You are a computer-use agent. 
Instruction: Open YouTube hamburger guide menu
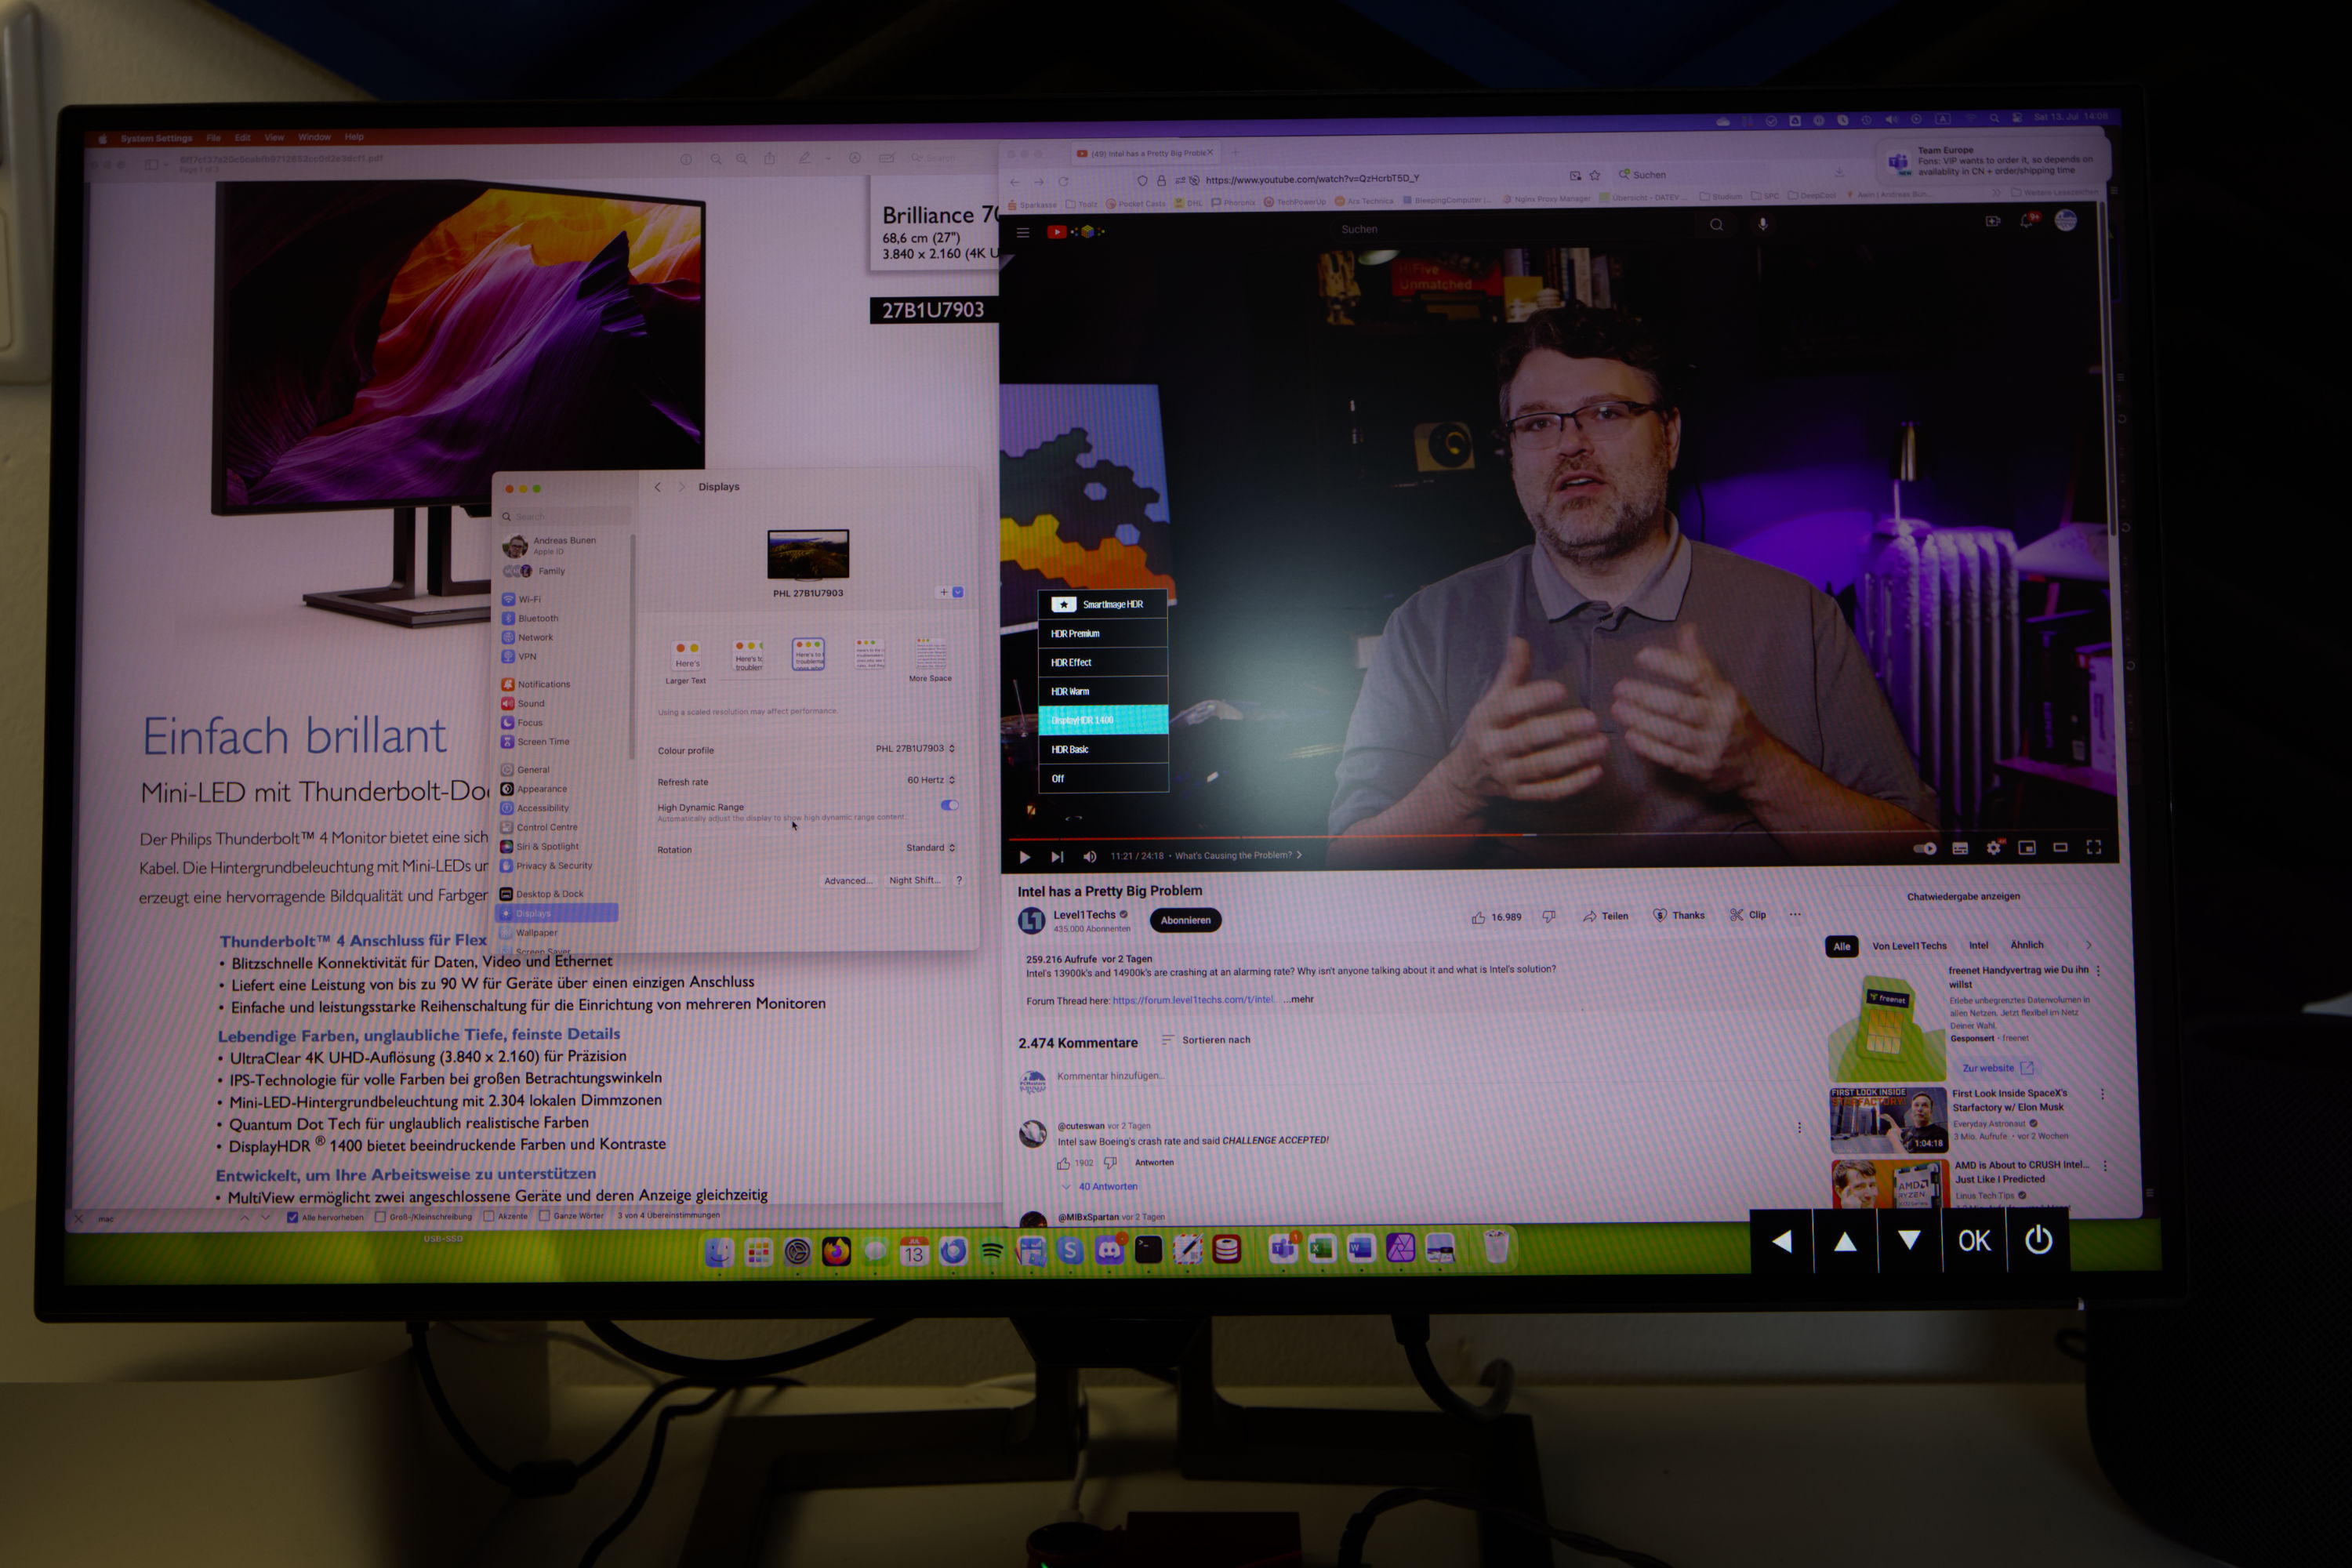pyautogui.click(x=1023, y=232)
